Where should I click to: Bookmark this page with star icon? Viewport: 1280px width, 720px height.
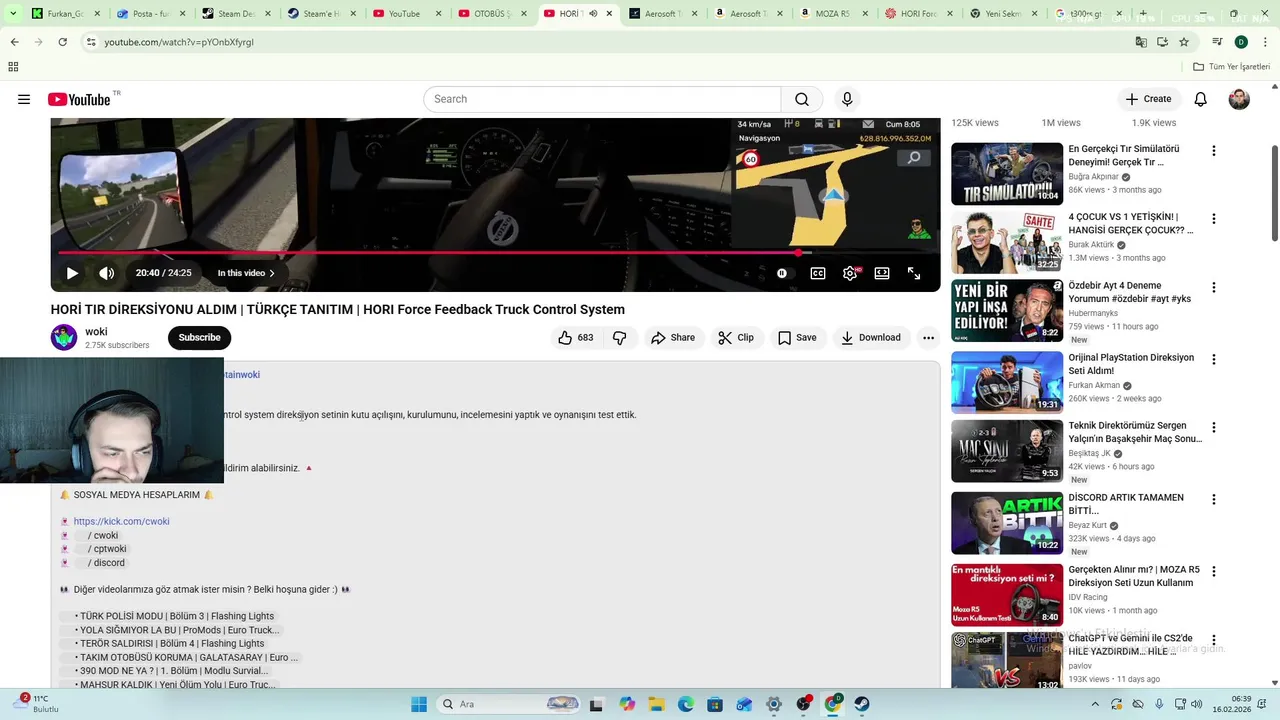1184,42
